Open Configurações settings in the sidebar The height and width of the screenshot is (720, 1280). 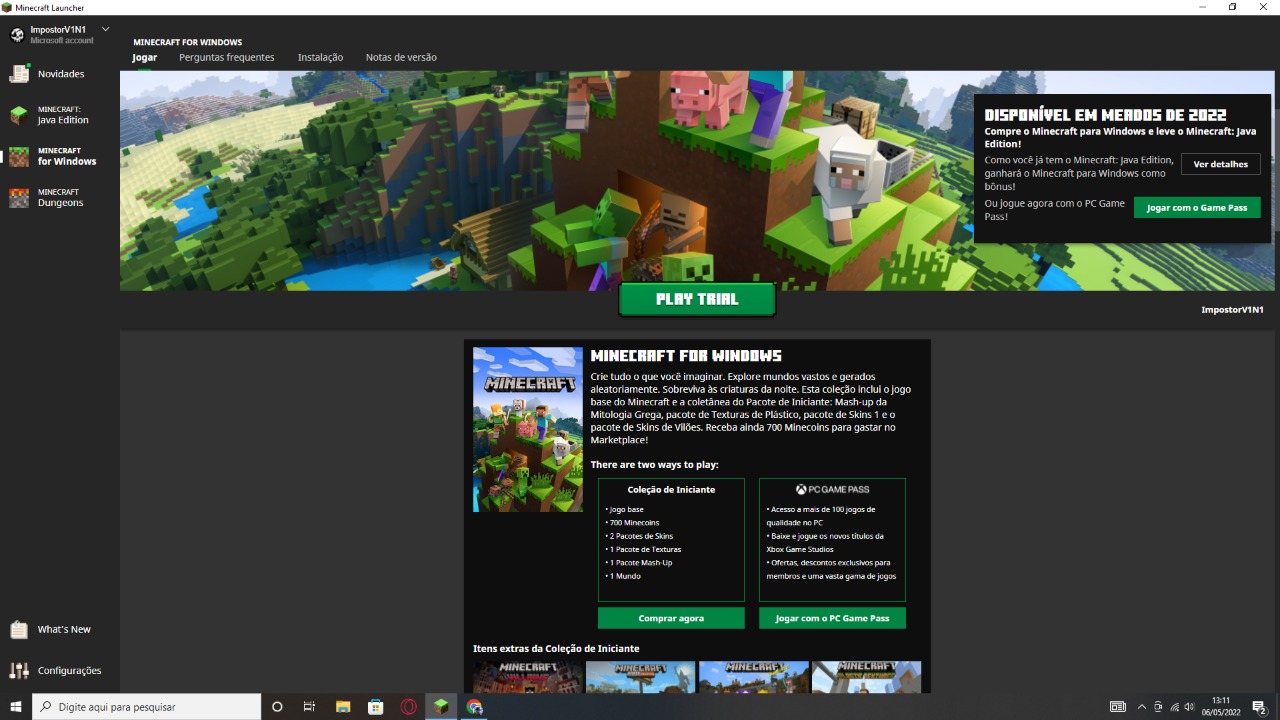[60, 671]
